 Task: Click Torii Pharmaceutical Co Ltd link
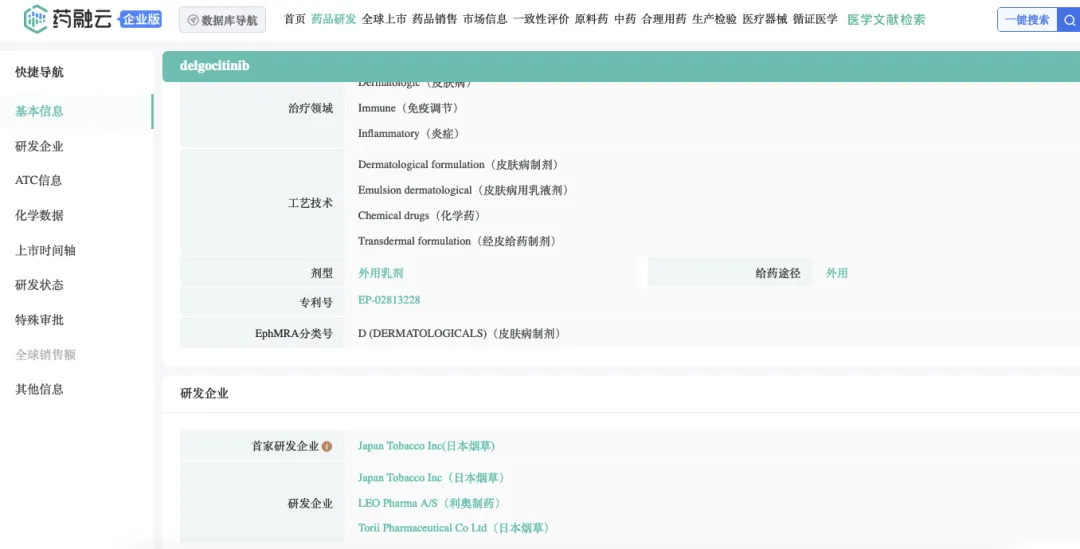coord(454,528)
